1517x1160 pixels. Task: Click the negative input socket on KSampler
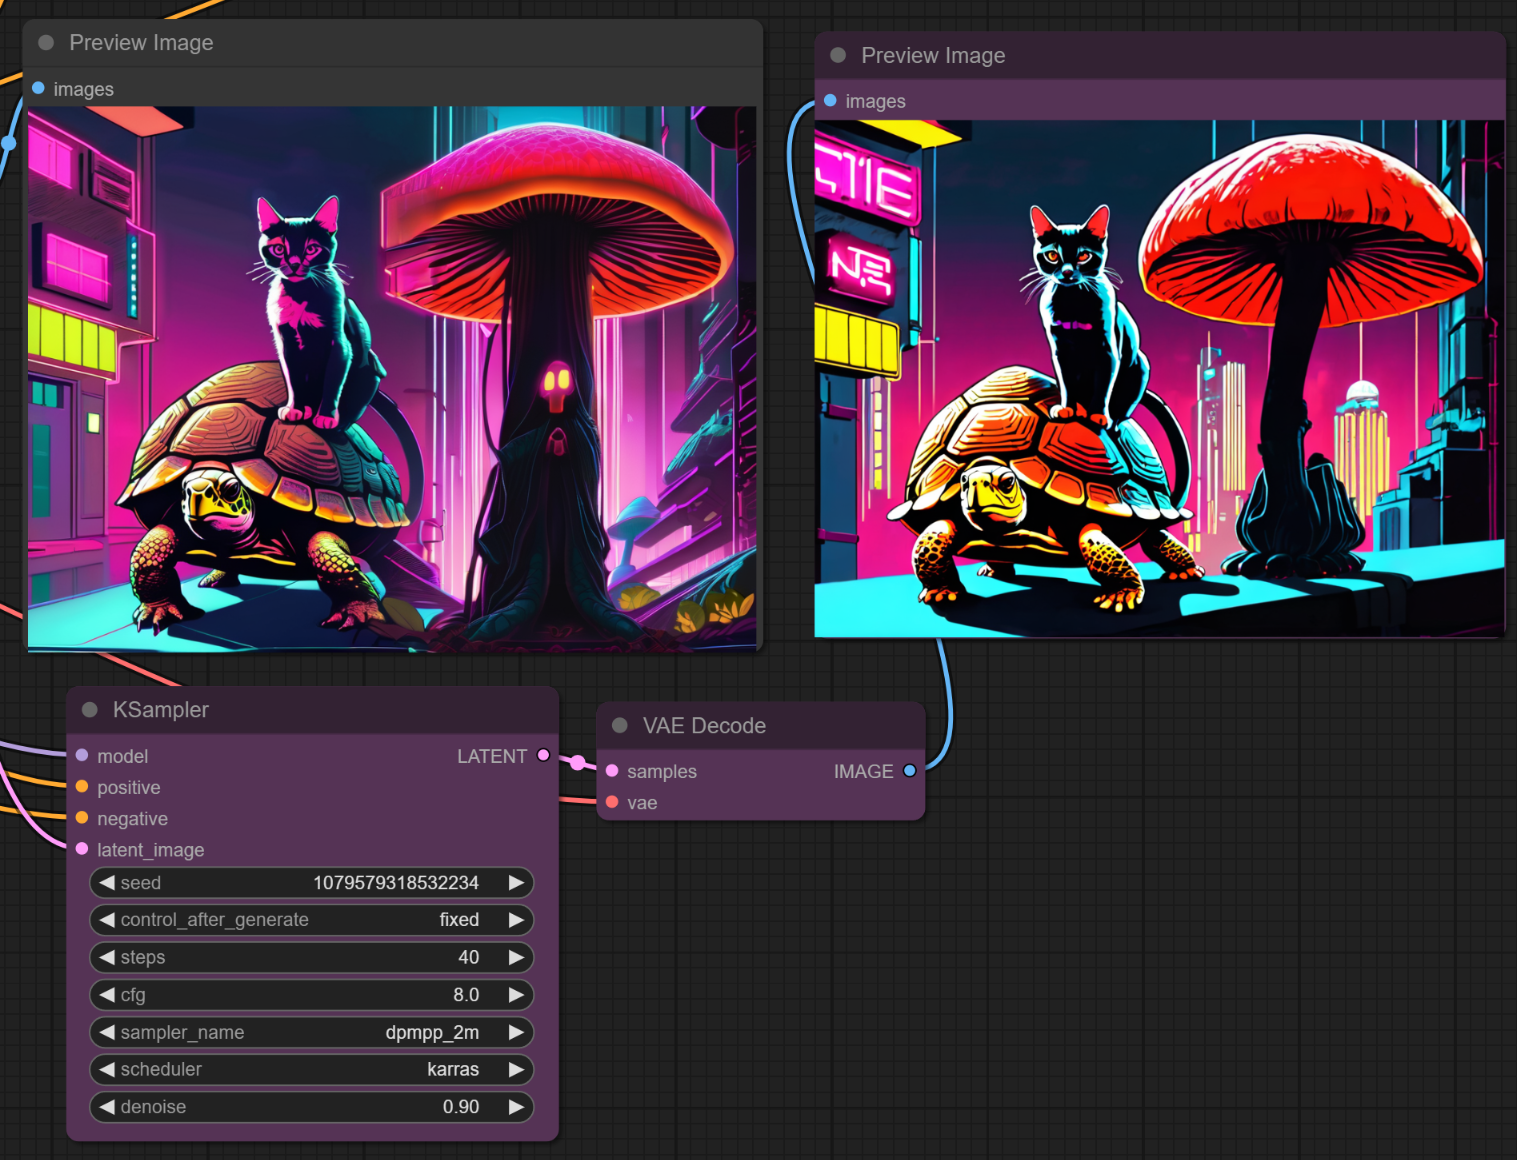[82, 818]
